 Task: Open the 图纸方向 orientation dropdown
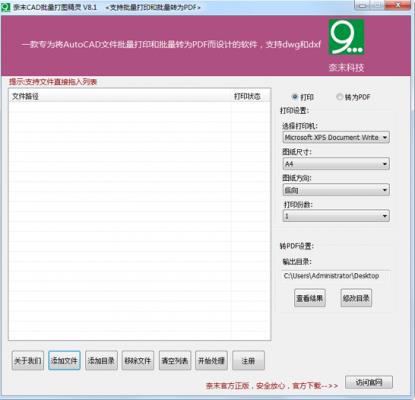pos(336,190)
